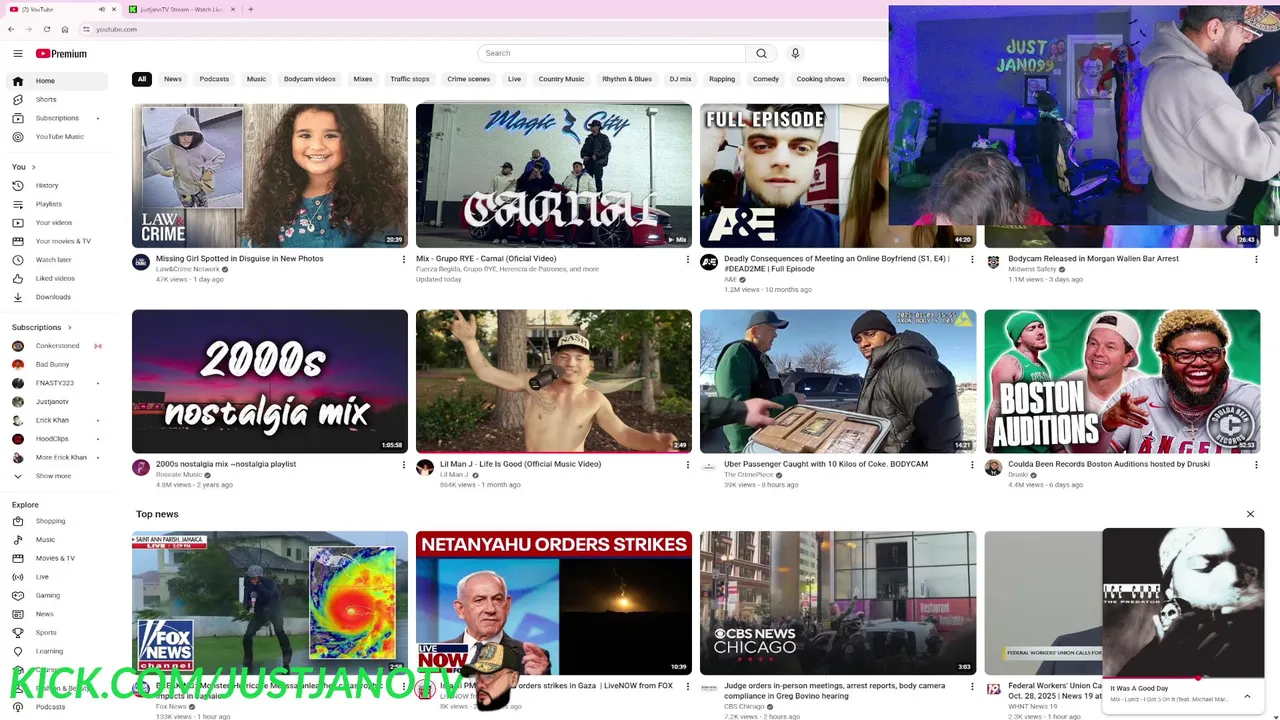Open options for Lil Man J video

(687, 465)
